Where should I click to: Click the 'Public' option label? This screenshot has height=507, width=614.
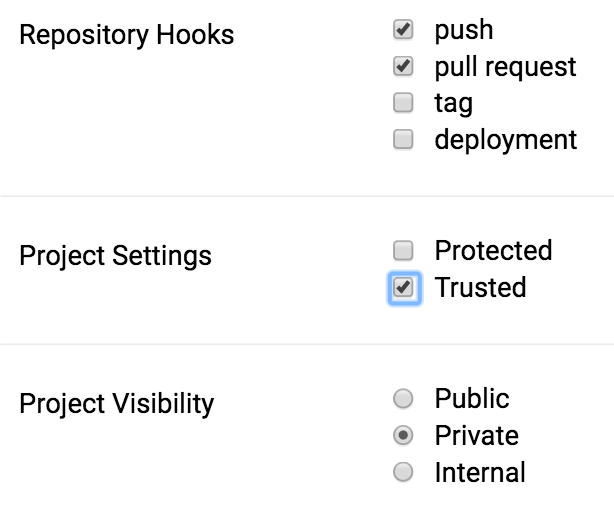(472, 399)
